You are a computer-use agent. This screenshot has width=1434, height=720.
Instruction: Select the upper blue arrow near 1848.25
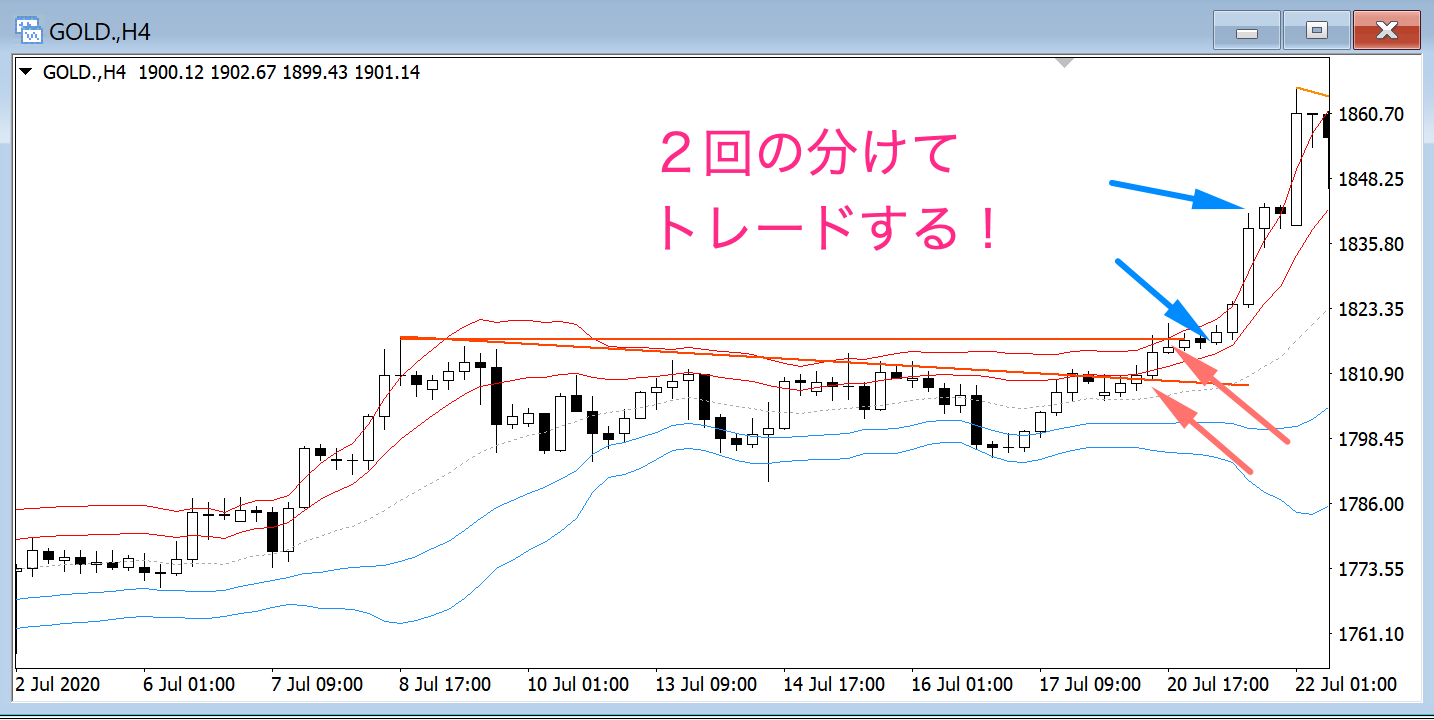[1178, 195]
